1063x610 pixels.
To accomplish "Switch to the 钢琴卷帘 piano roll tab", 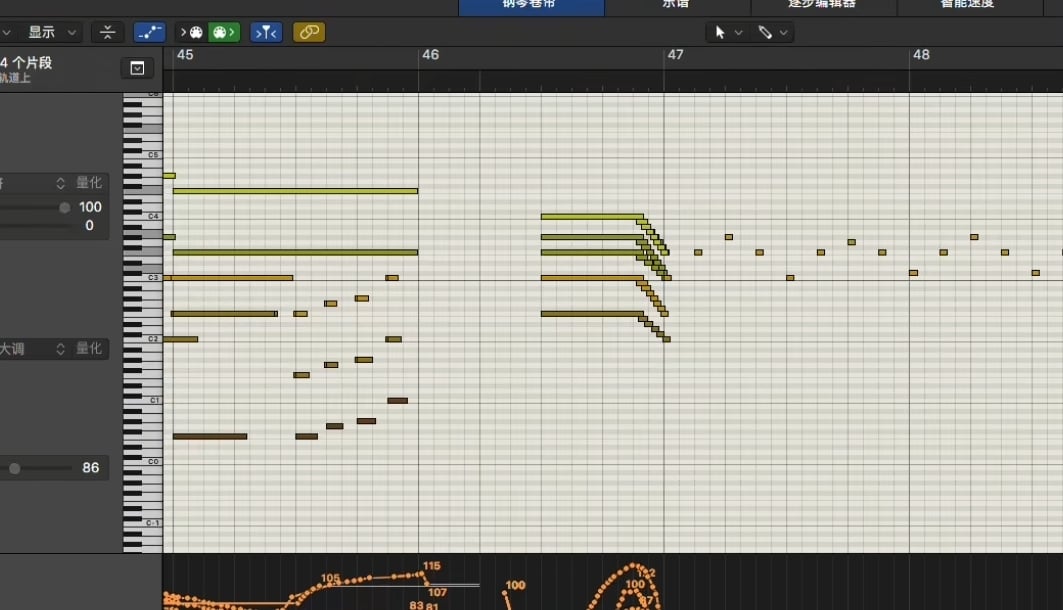I will 531,5.
